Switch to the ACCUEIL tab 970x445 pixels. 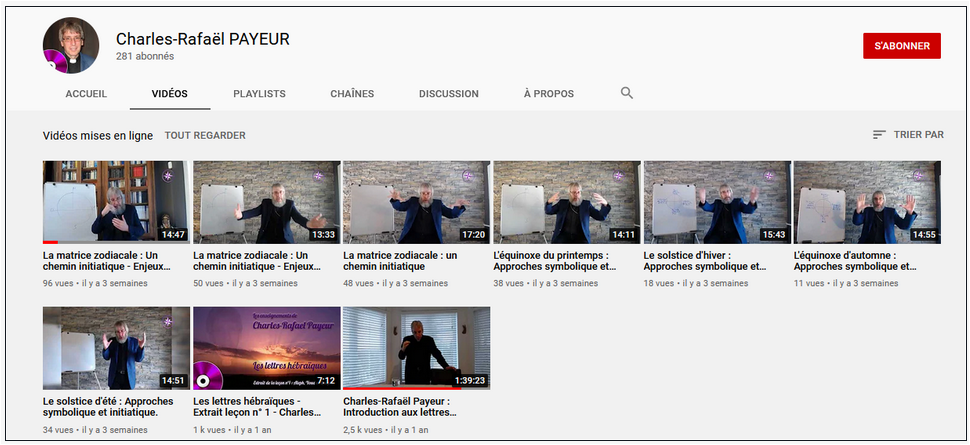coord(86,94)
